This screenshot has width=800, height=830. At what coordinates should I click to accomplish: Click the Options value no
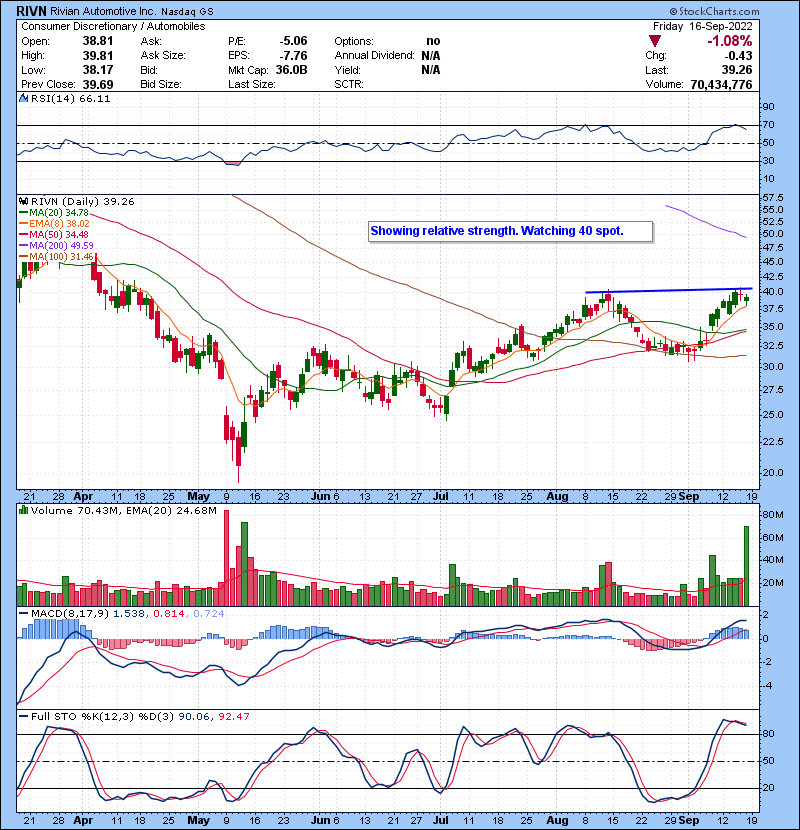click(x=433, y=41)
